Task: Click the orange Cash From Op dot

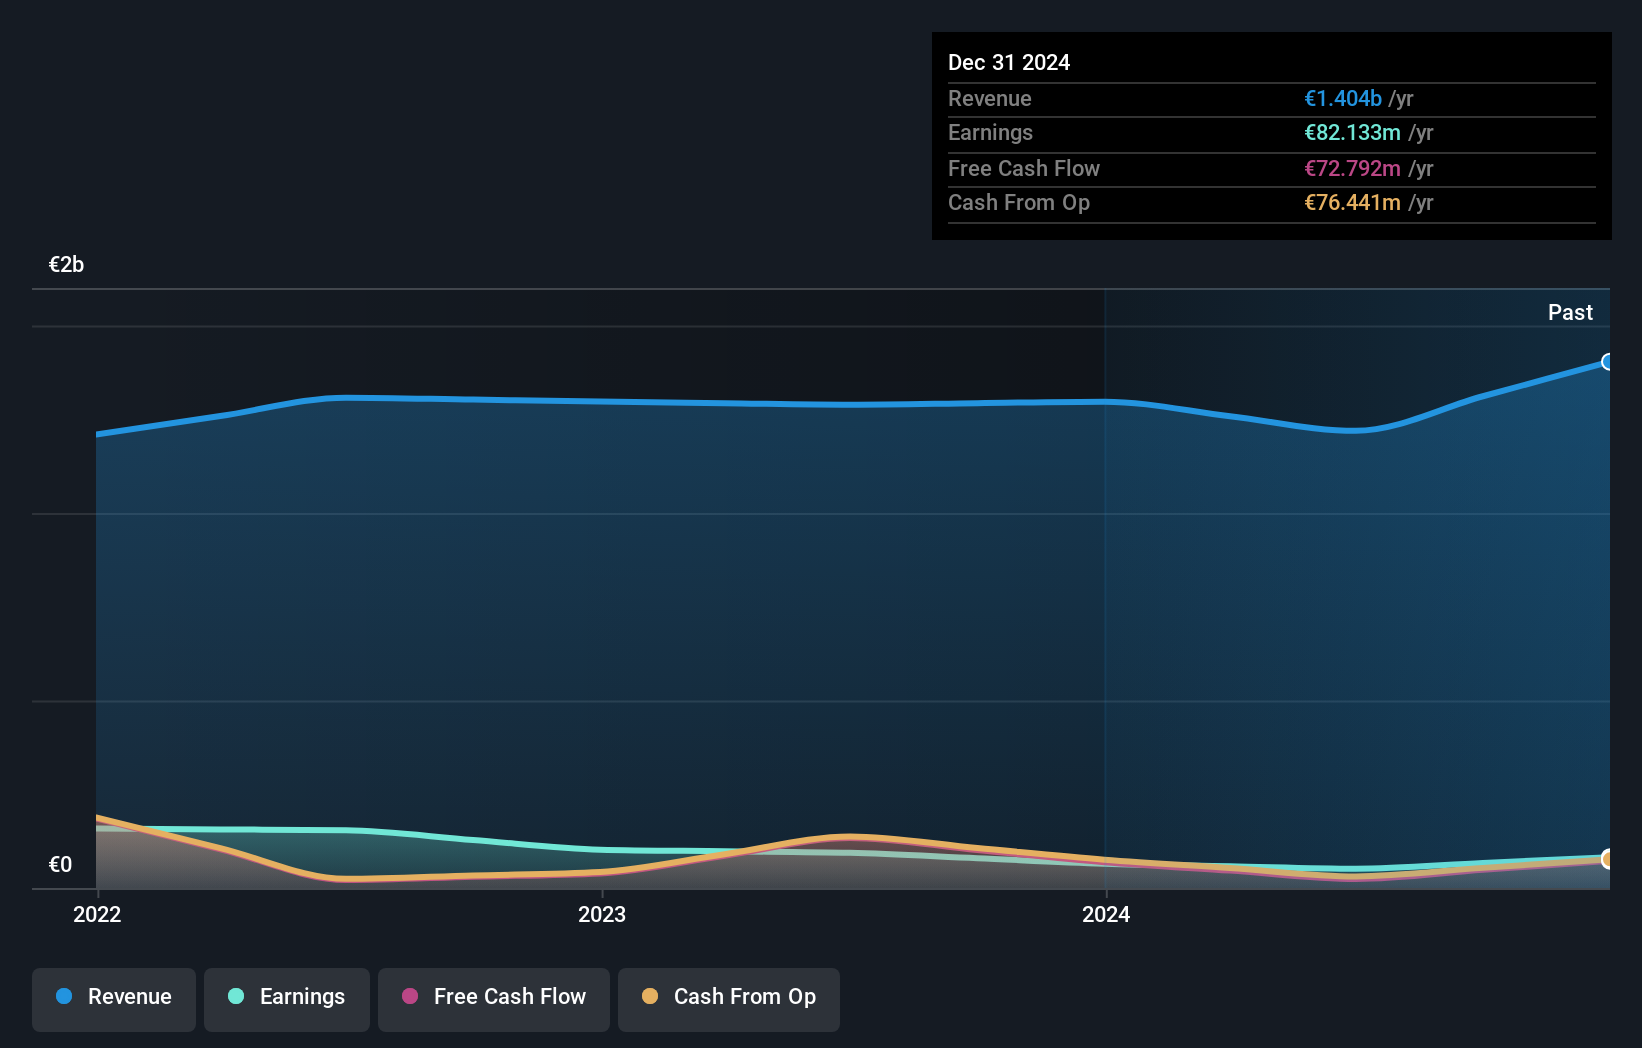Action: (650, 996)
